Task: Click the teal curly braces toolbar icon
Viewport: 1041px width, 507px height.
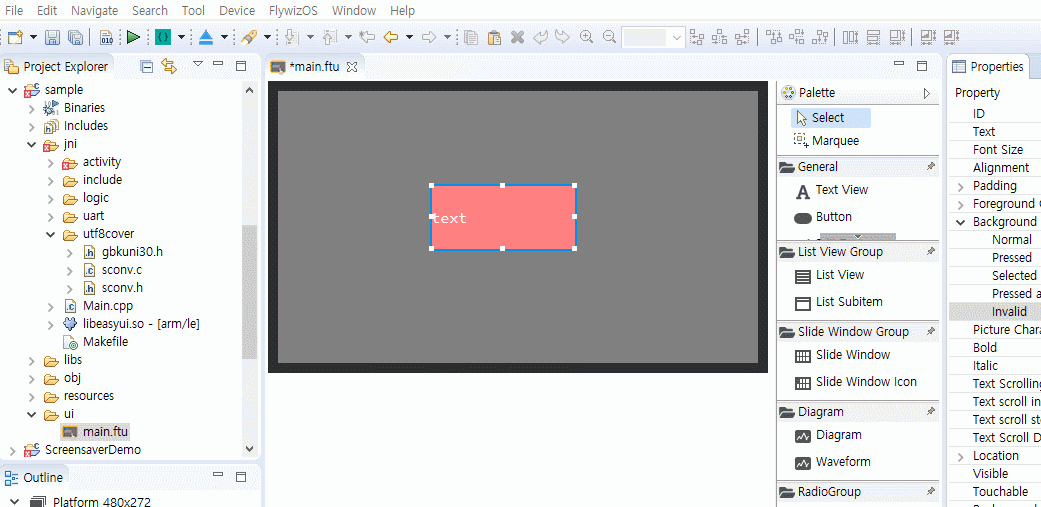Action: tap(163, 36)
